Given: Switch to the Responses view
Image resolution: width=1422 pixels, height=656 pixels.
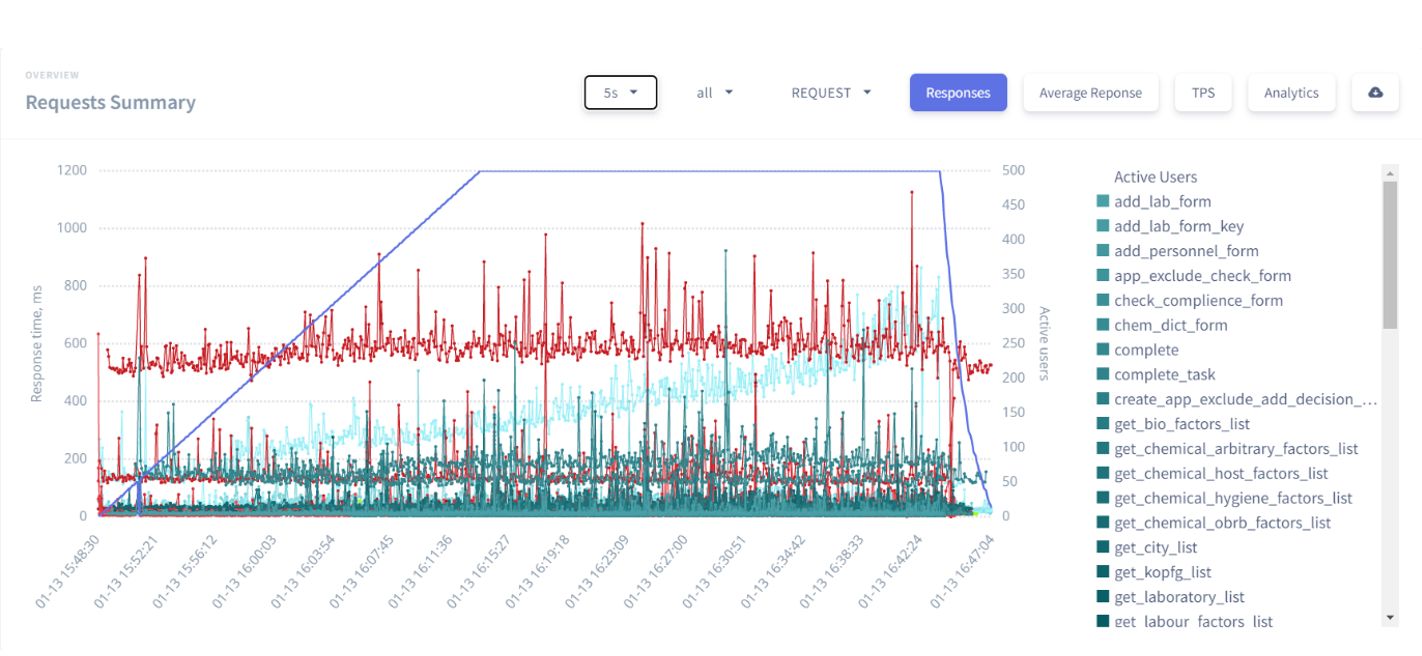Looking at the screenshot, I should (x=958, y=93).
